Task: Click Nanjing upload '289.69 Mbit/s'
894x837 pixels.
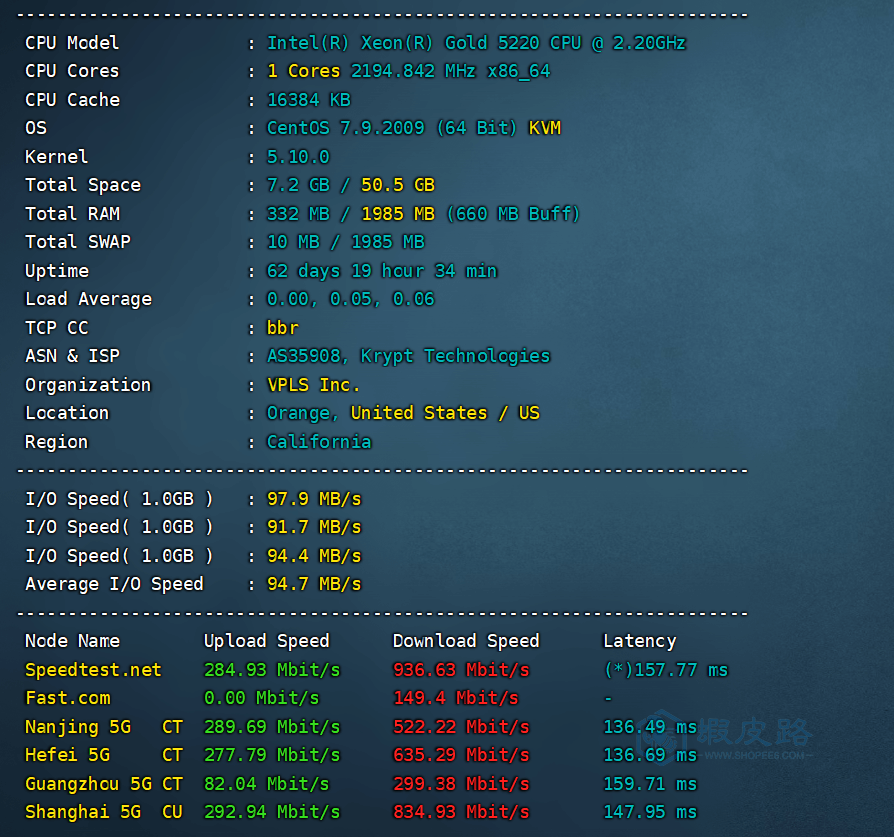Action: point(272,727)
